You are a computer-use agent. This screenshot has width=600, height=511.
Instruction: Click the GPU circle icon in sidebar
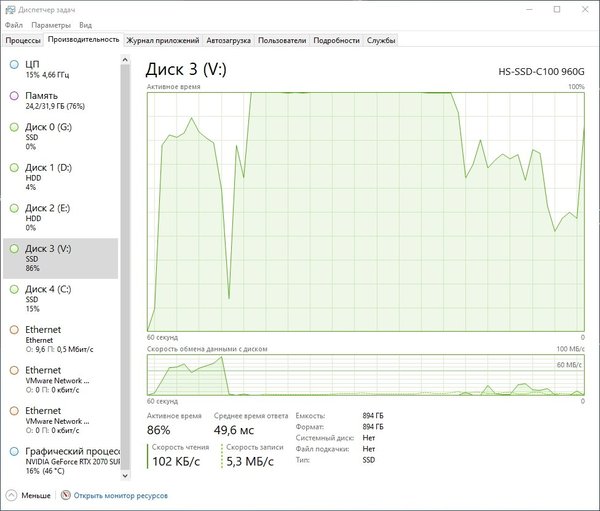14,452
